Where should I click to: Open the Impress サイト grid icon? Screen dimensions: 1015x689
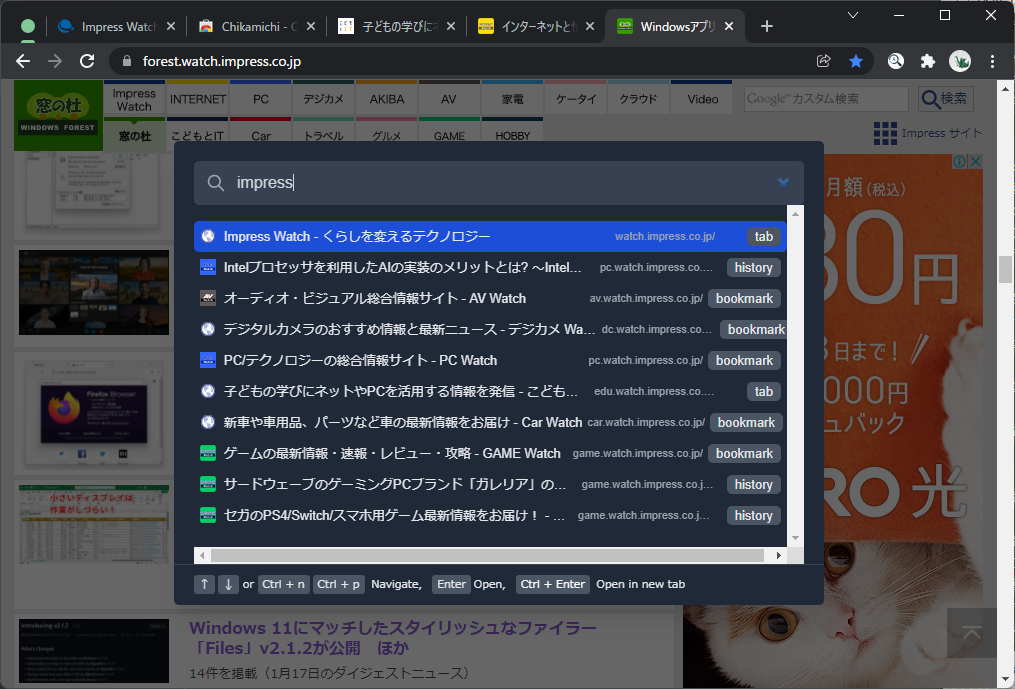coord(888,132)
